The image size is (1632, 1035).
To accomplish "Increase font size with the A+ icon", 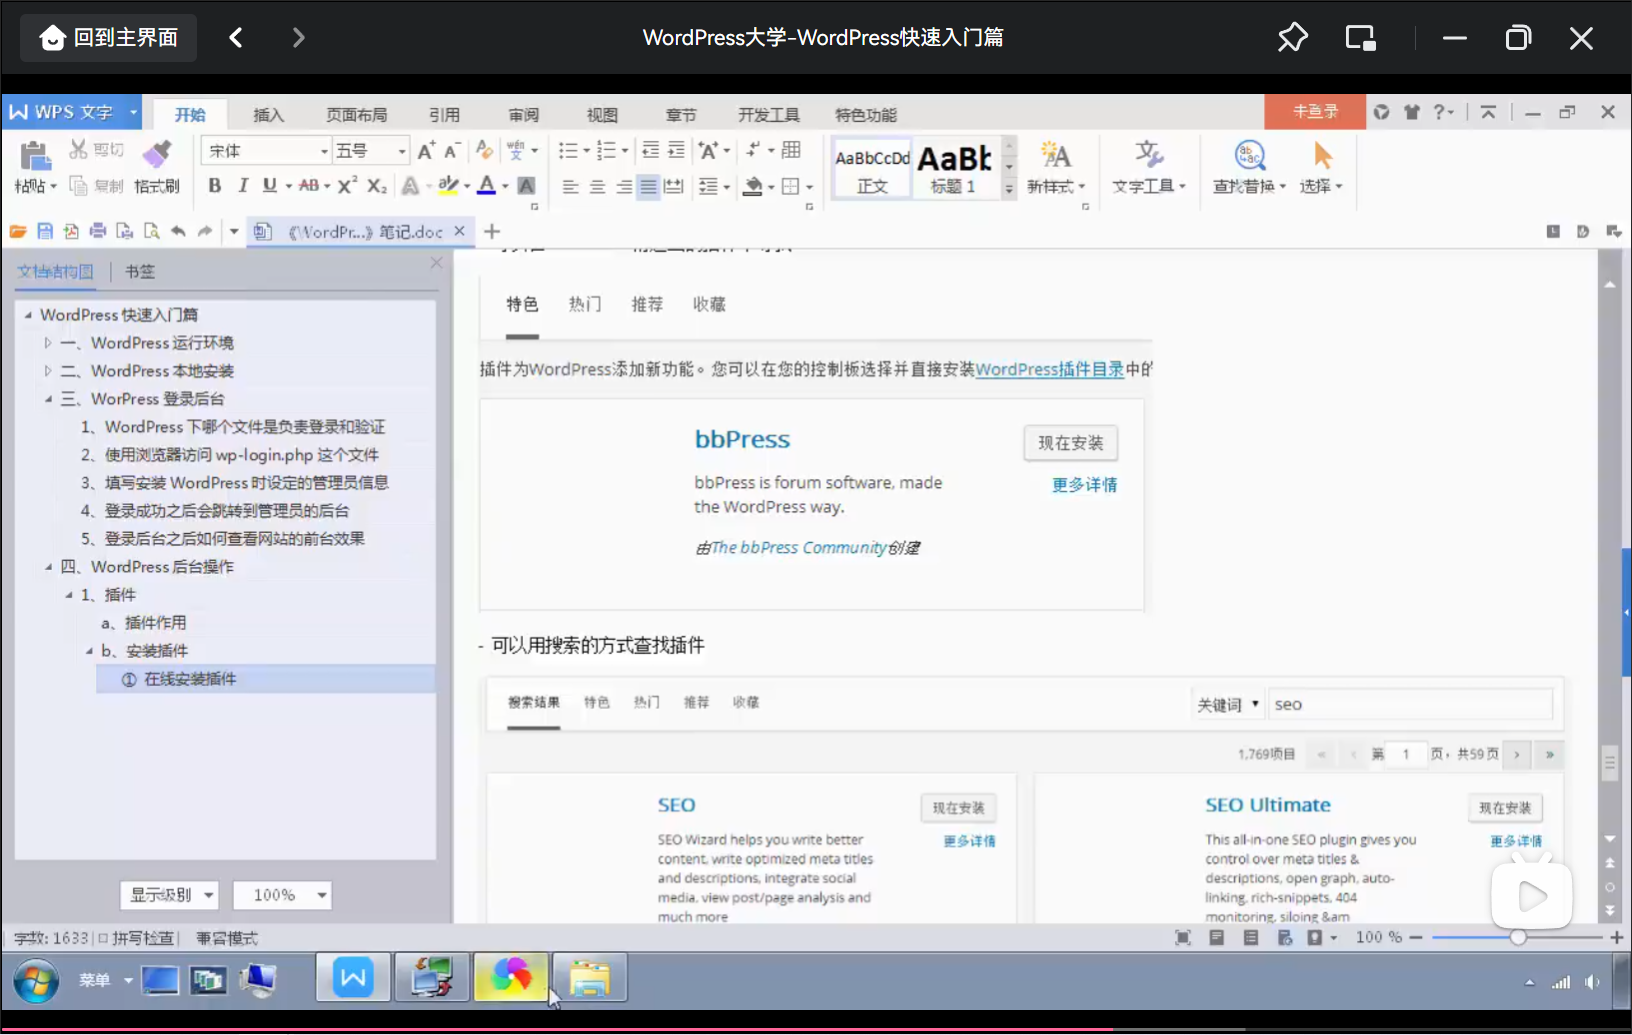I will coord(426,151).
